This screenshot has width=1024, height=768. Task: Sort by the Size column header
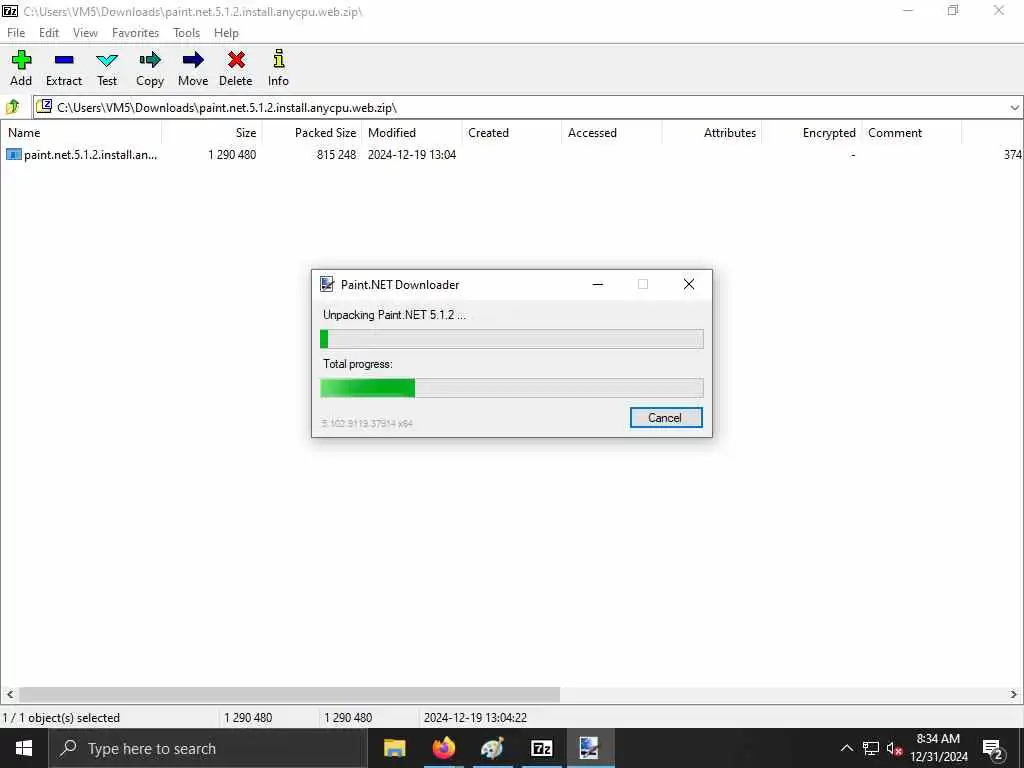pyautogui.click(x=212, y=133)
